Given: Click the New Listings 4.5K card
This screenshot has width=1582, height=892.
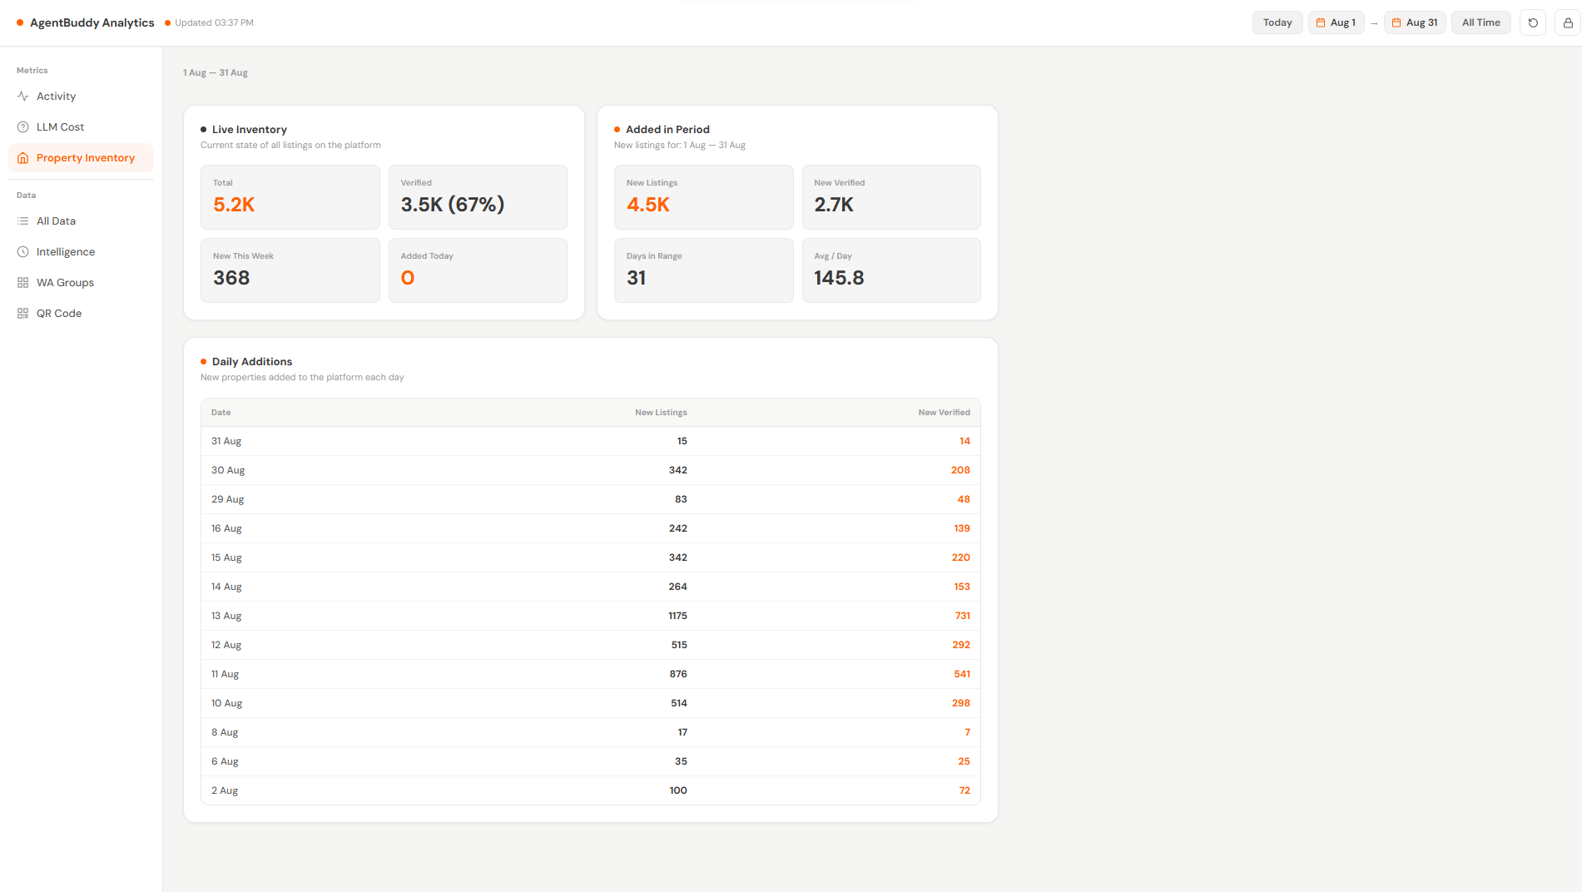Looking at the screenshot, I should point(704,197).
